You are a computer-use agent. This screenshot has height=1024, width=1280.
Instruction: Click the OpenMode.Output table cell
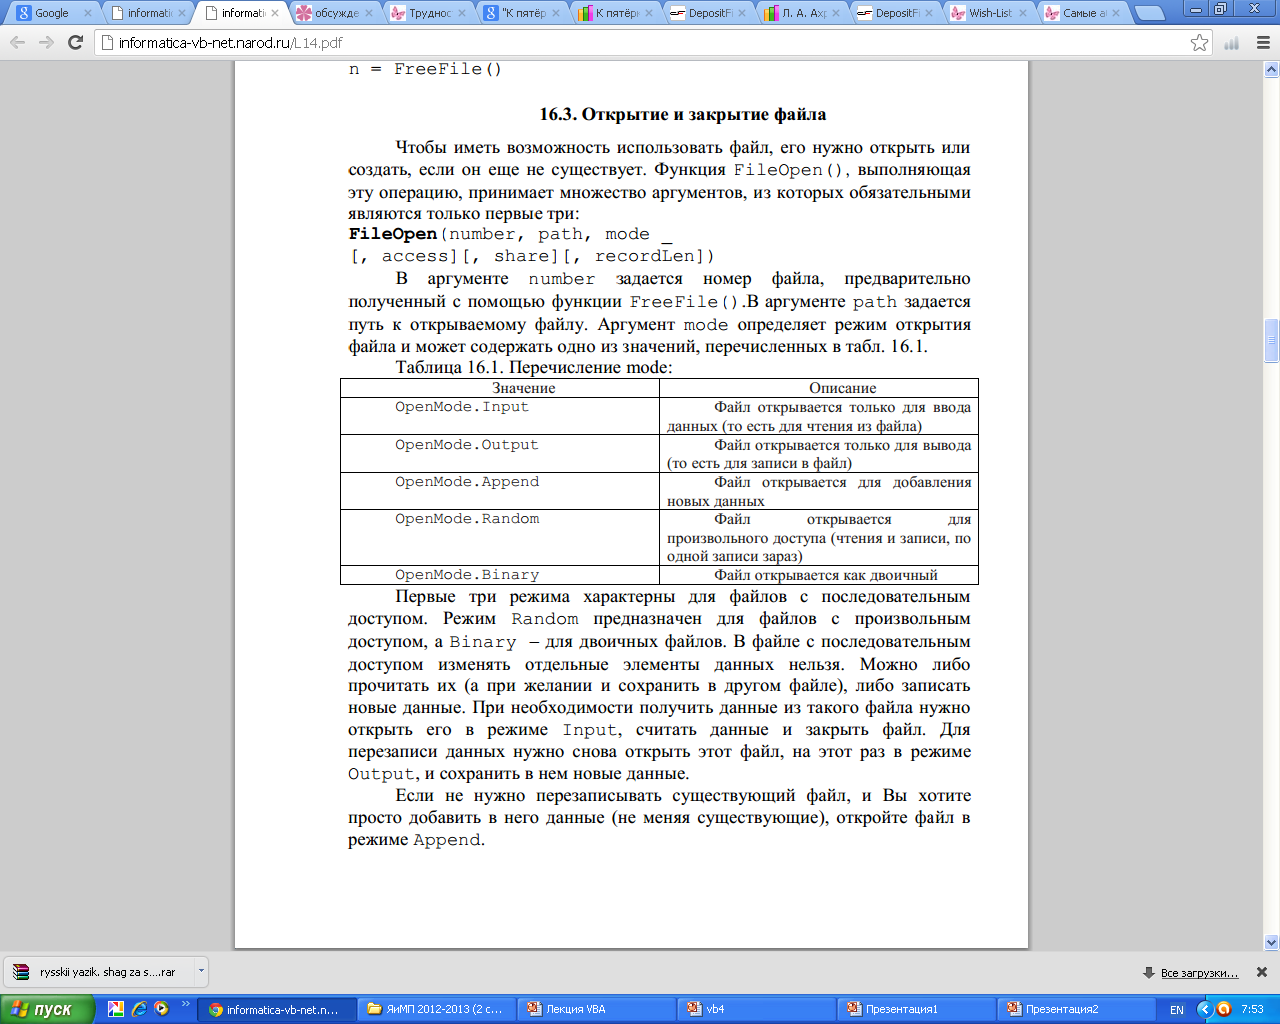(x=500, y=453)
